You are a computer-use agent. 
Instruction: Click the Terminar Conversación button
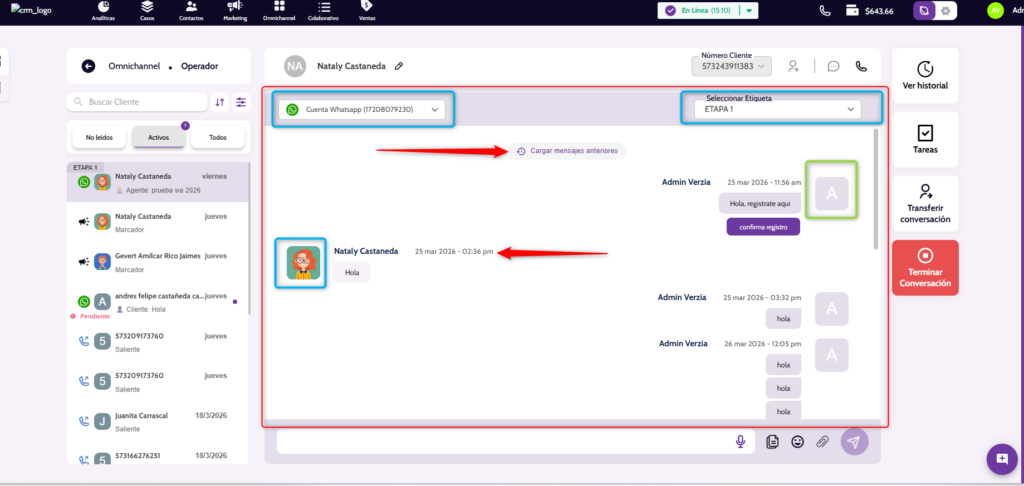tap(925, 267)
